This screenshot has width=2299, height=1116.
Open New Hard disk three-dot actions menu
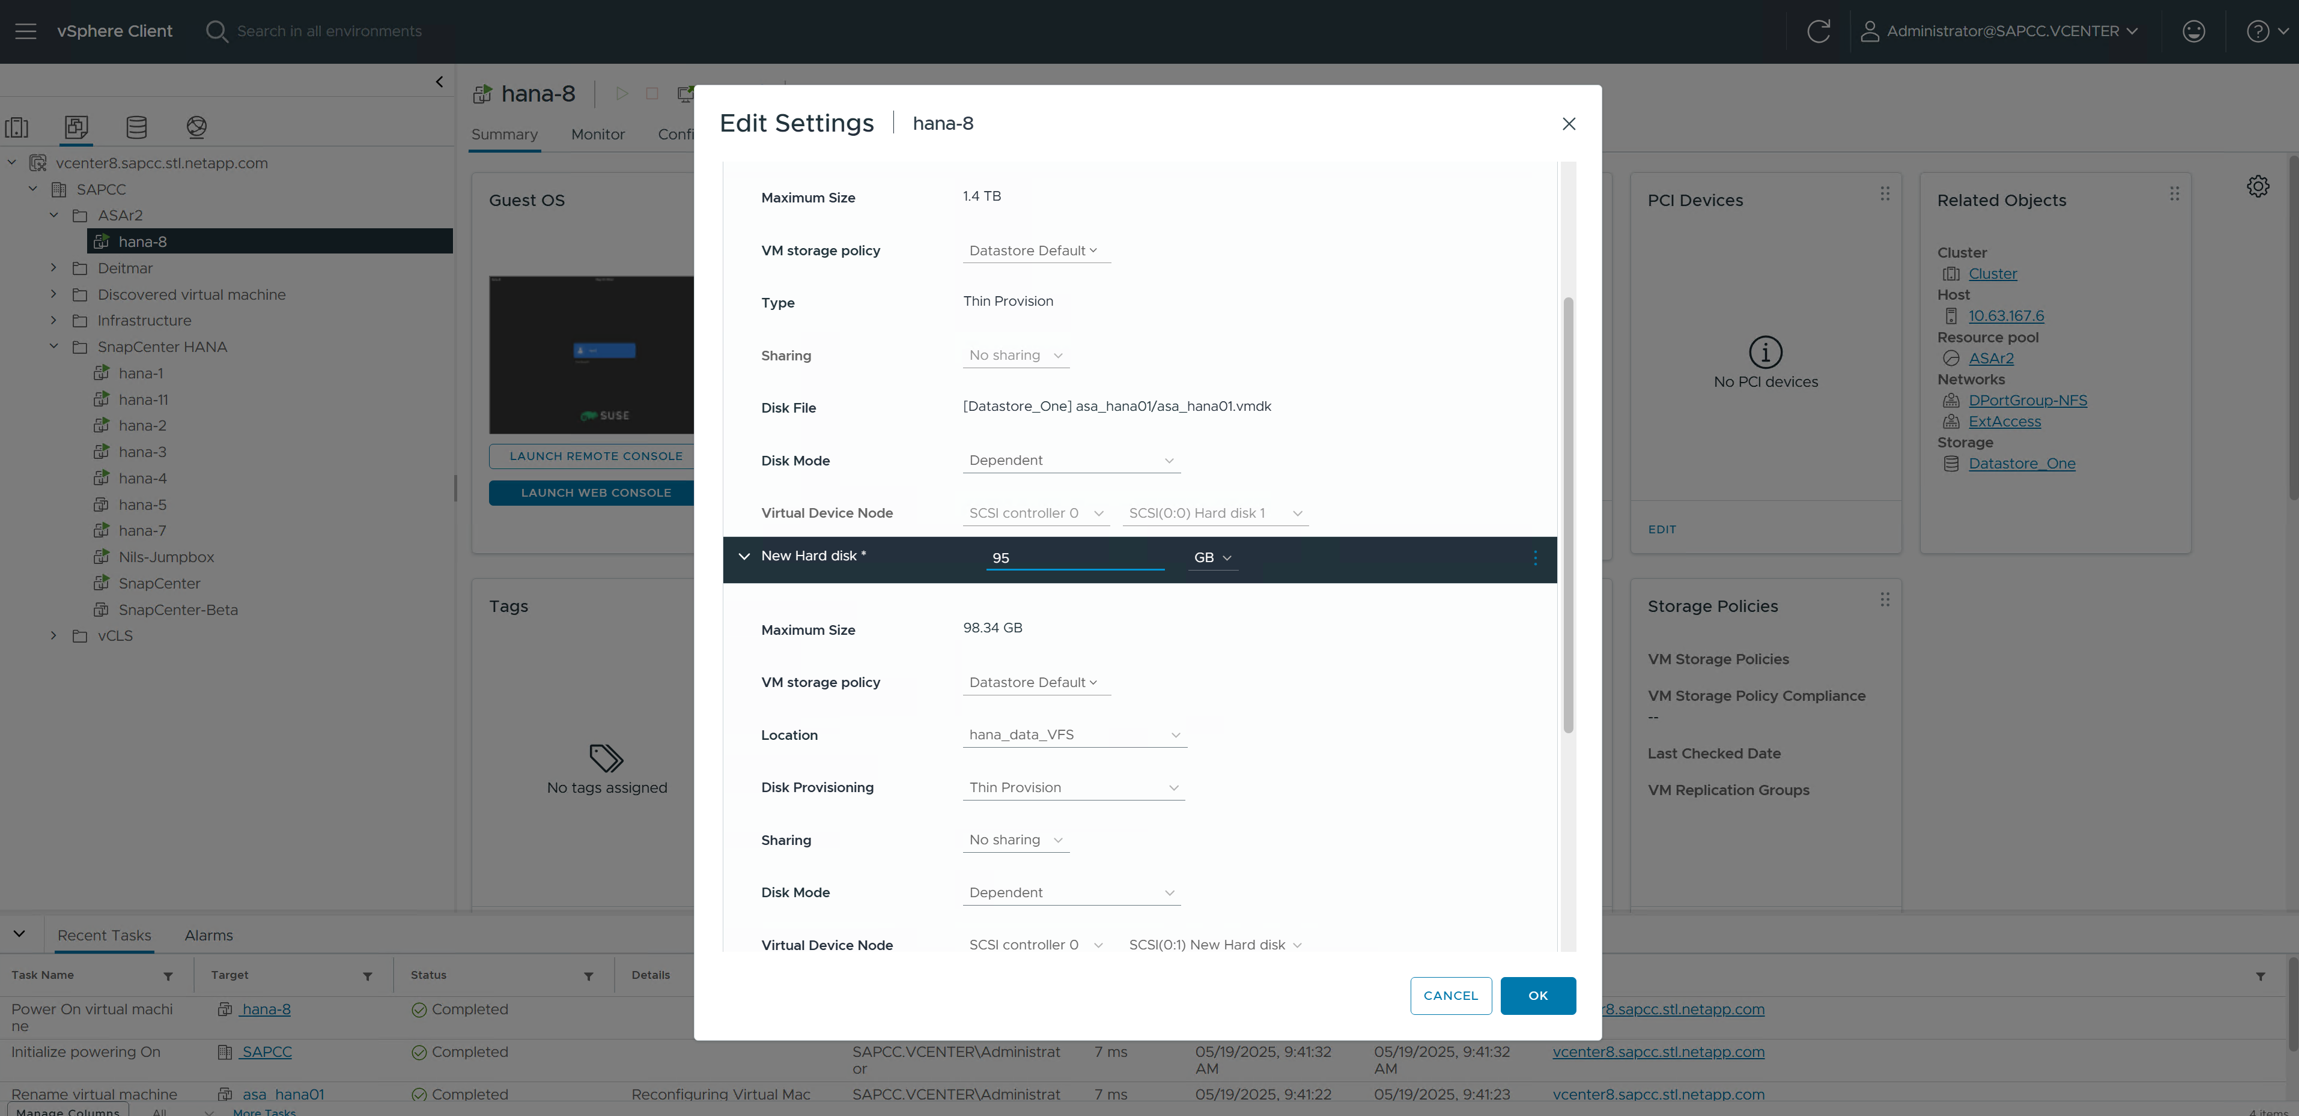(x=1535, y=558)
